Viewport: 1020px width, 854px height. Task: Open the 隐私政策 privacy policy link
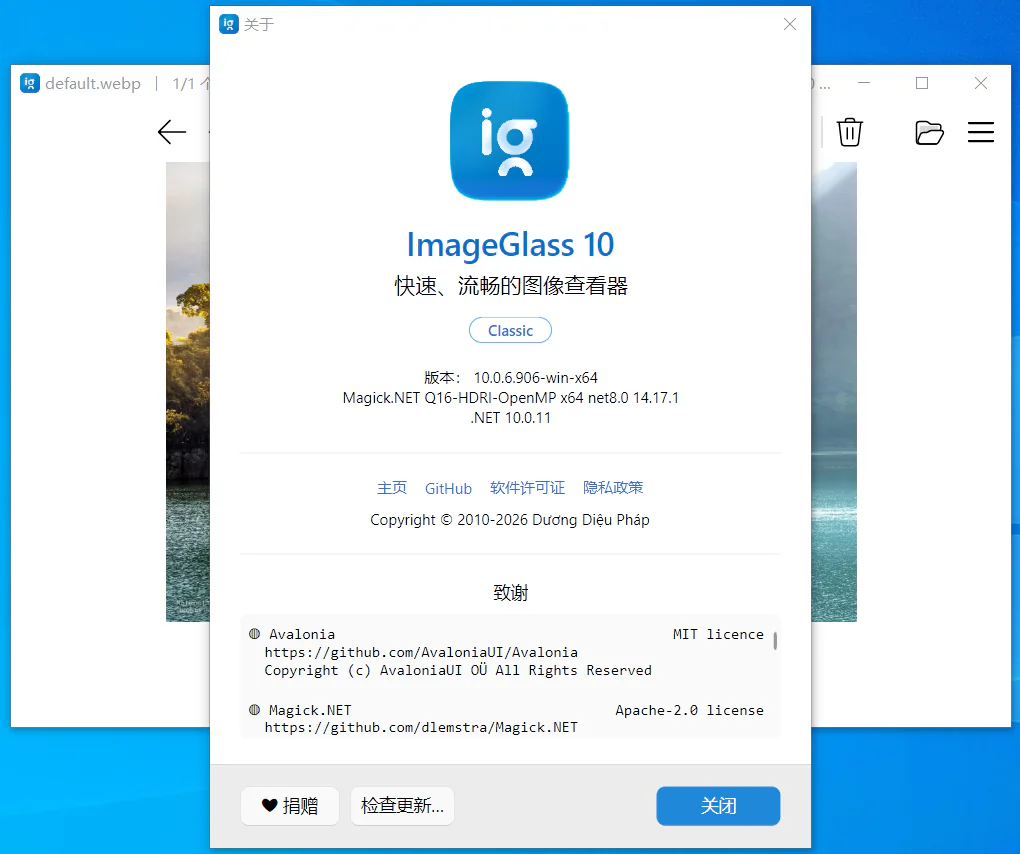[613, 488]
